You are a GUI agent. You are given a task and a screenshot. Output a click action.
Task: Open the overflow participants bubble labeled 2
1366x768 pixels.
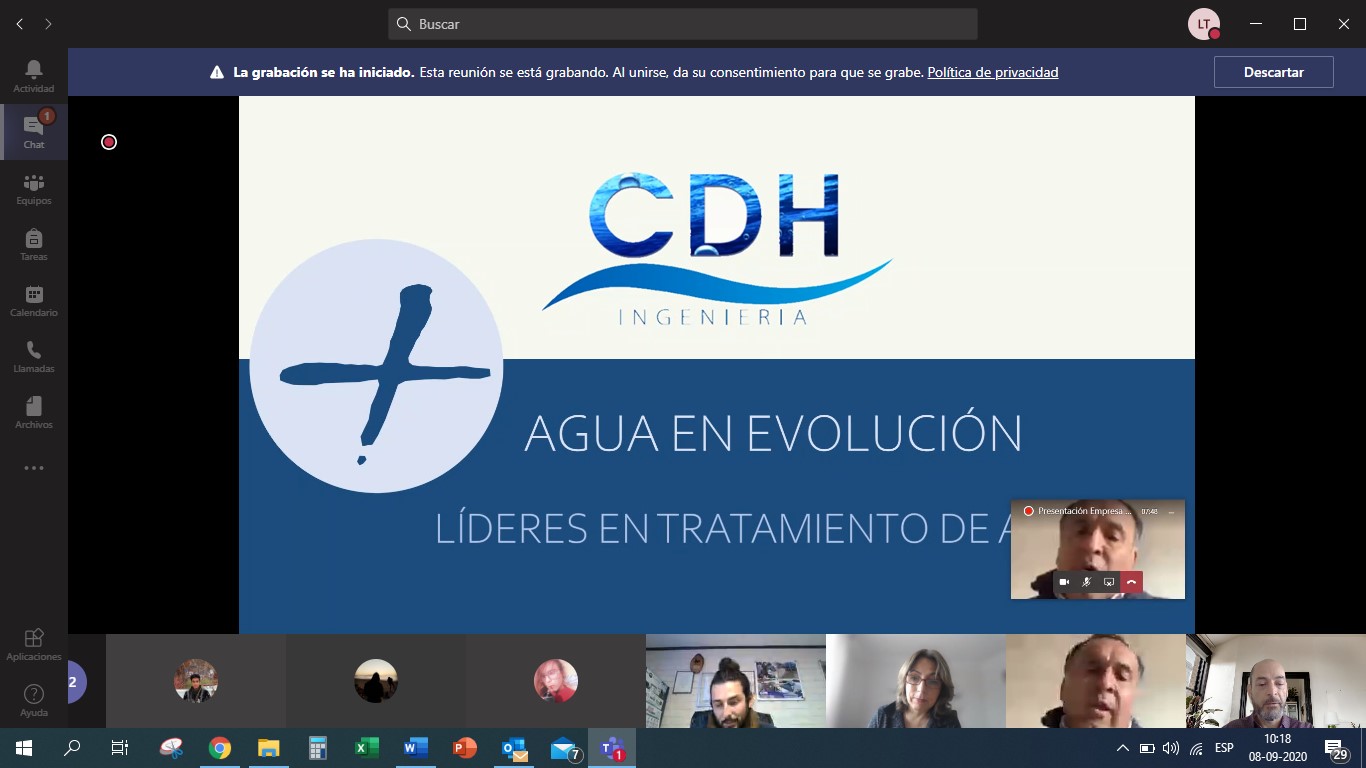click(x=75, y=682)
